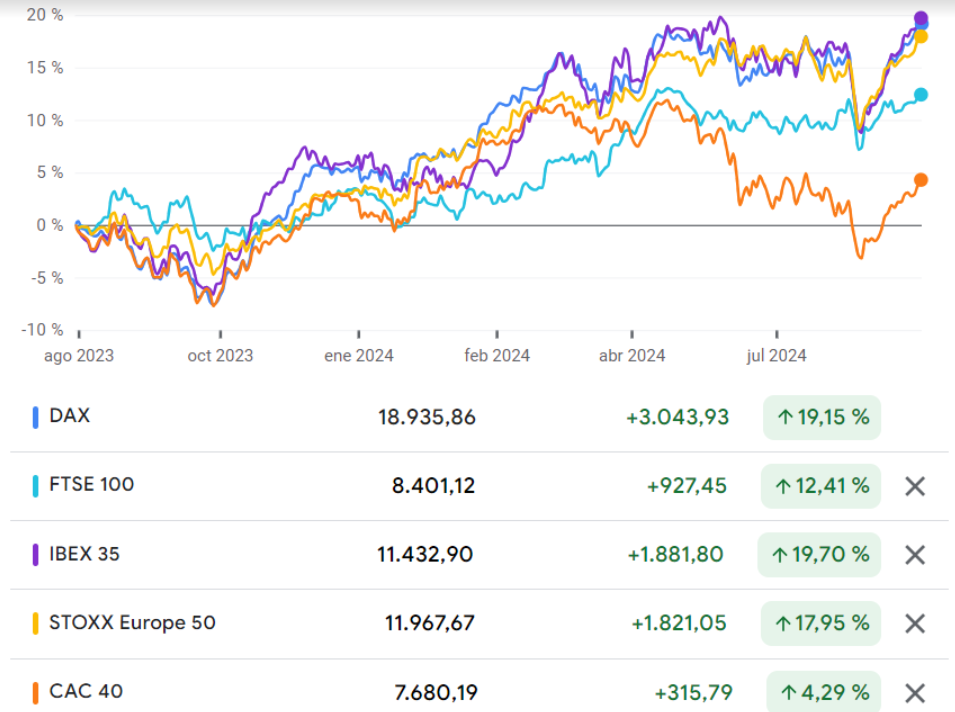Click the DAX blue color marker
955x712 pixels.
pos(36,417)
